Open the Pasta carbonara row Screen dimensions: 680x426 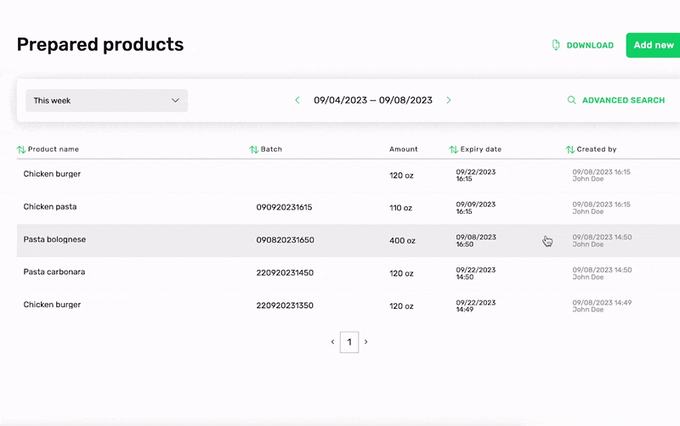pos(348,273)
